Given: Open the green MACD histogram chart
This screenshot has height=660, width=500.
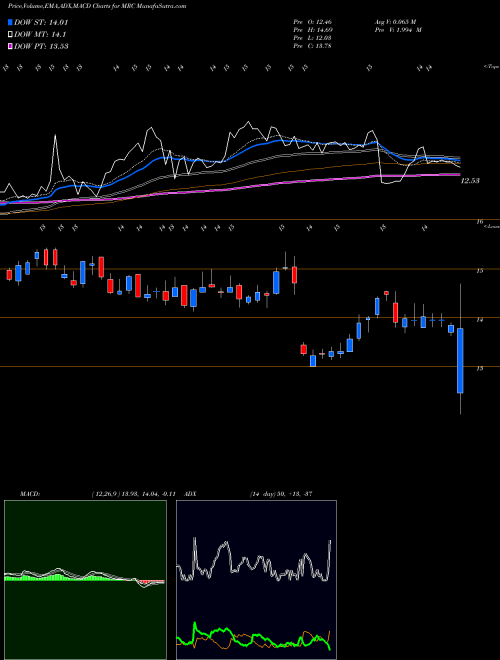Looking at the screenshot, I should click(x=85, y=580).
